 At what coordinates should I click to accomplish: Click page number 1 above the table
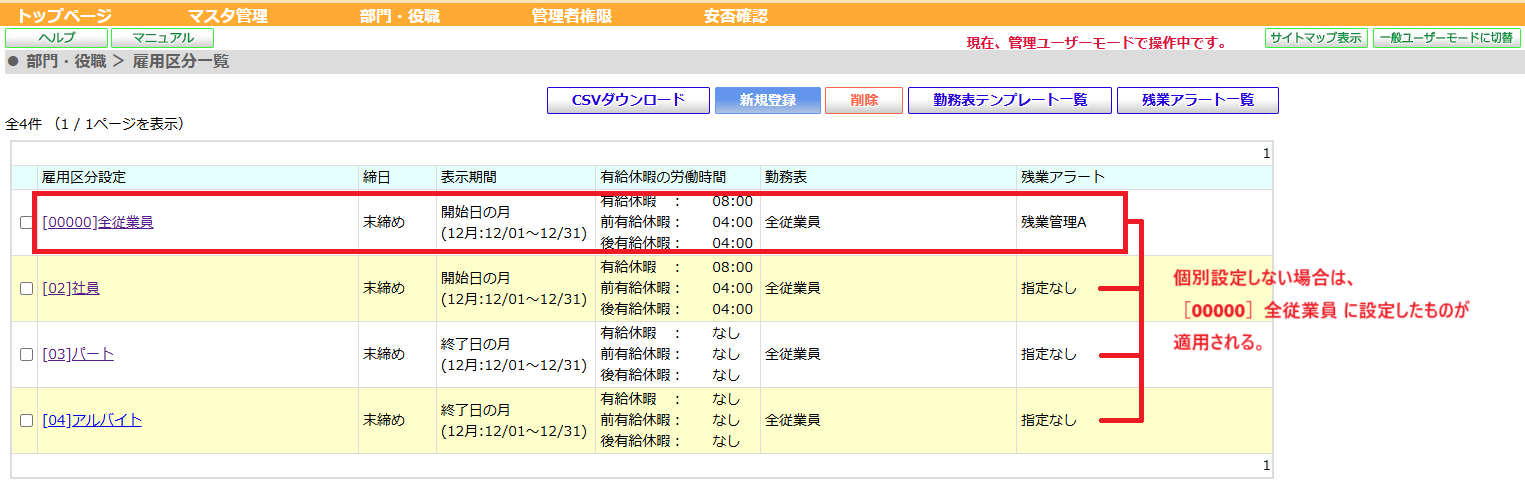click(x=1266, y=154)
